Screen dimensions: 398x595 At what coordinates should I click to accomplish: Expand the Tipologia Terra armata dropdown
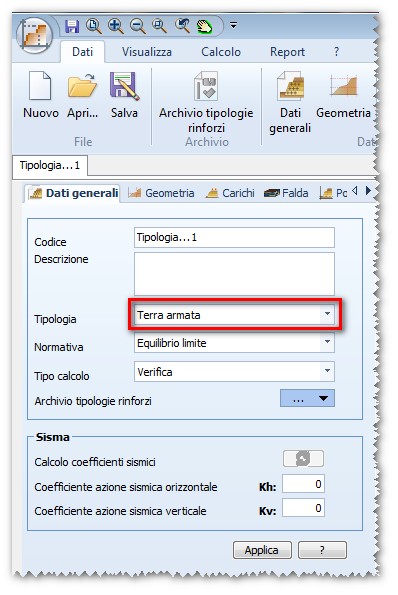point(327,314)
